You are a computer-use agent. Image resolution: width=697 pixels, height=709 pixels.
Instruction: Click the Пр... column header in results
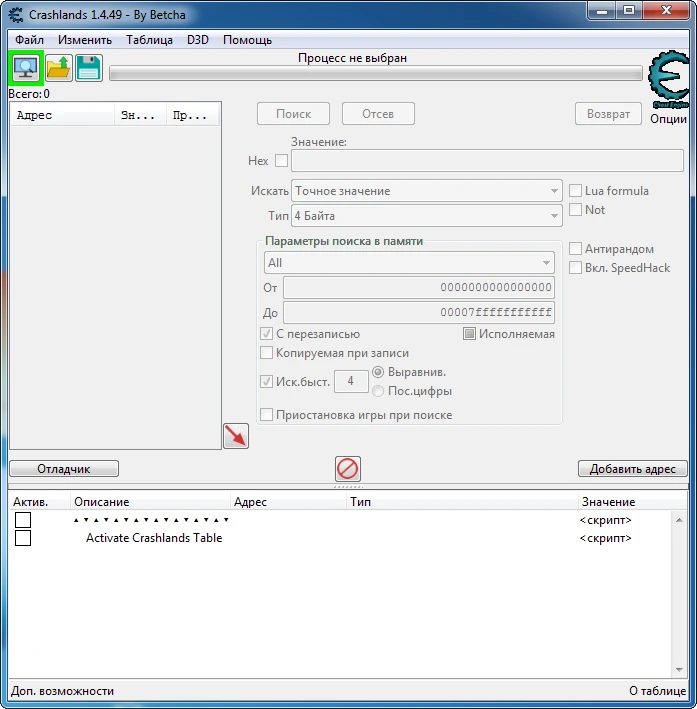click(192, 115)
